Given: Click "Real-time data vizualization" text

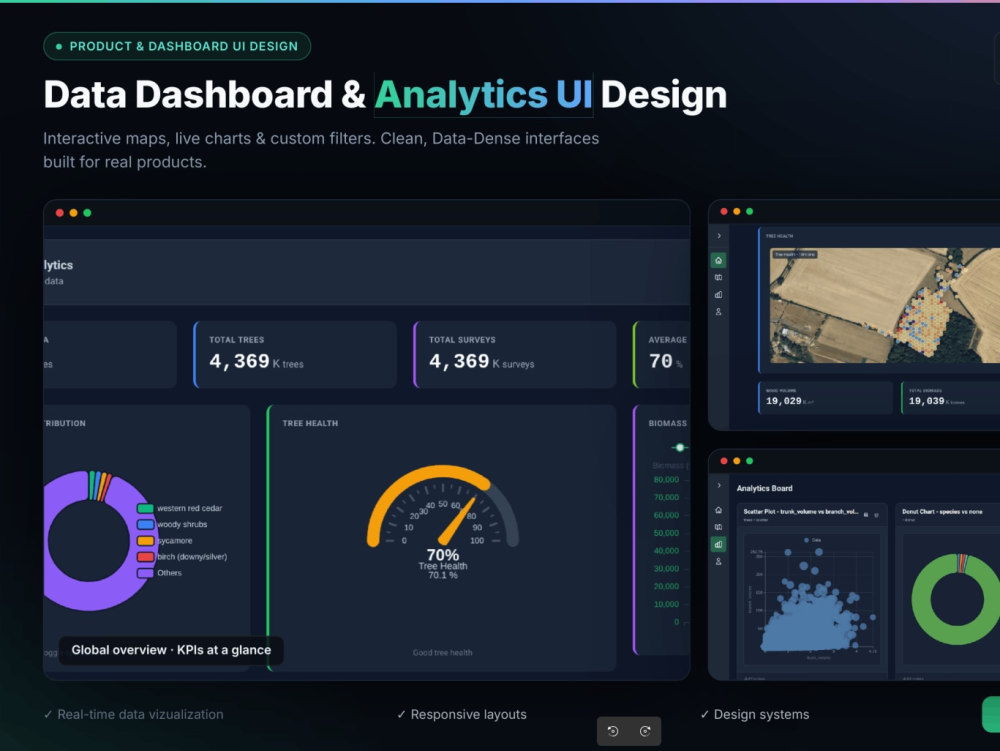Looking at the screenshot, I should click(x=140, y=715).
